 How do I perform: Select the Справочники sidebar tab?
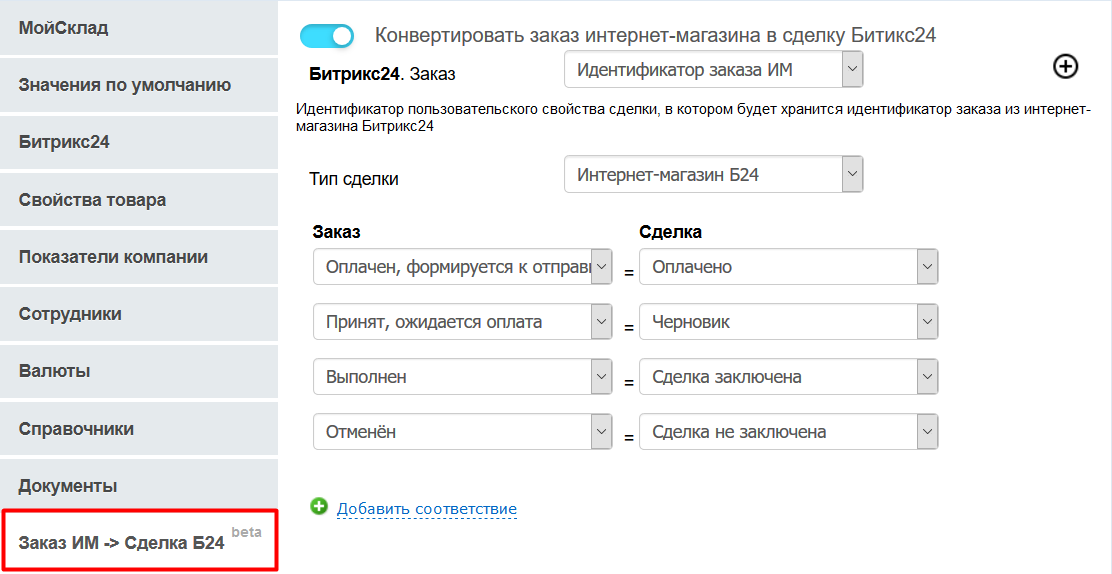tap(138, 429)
